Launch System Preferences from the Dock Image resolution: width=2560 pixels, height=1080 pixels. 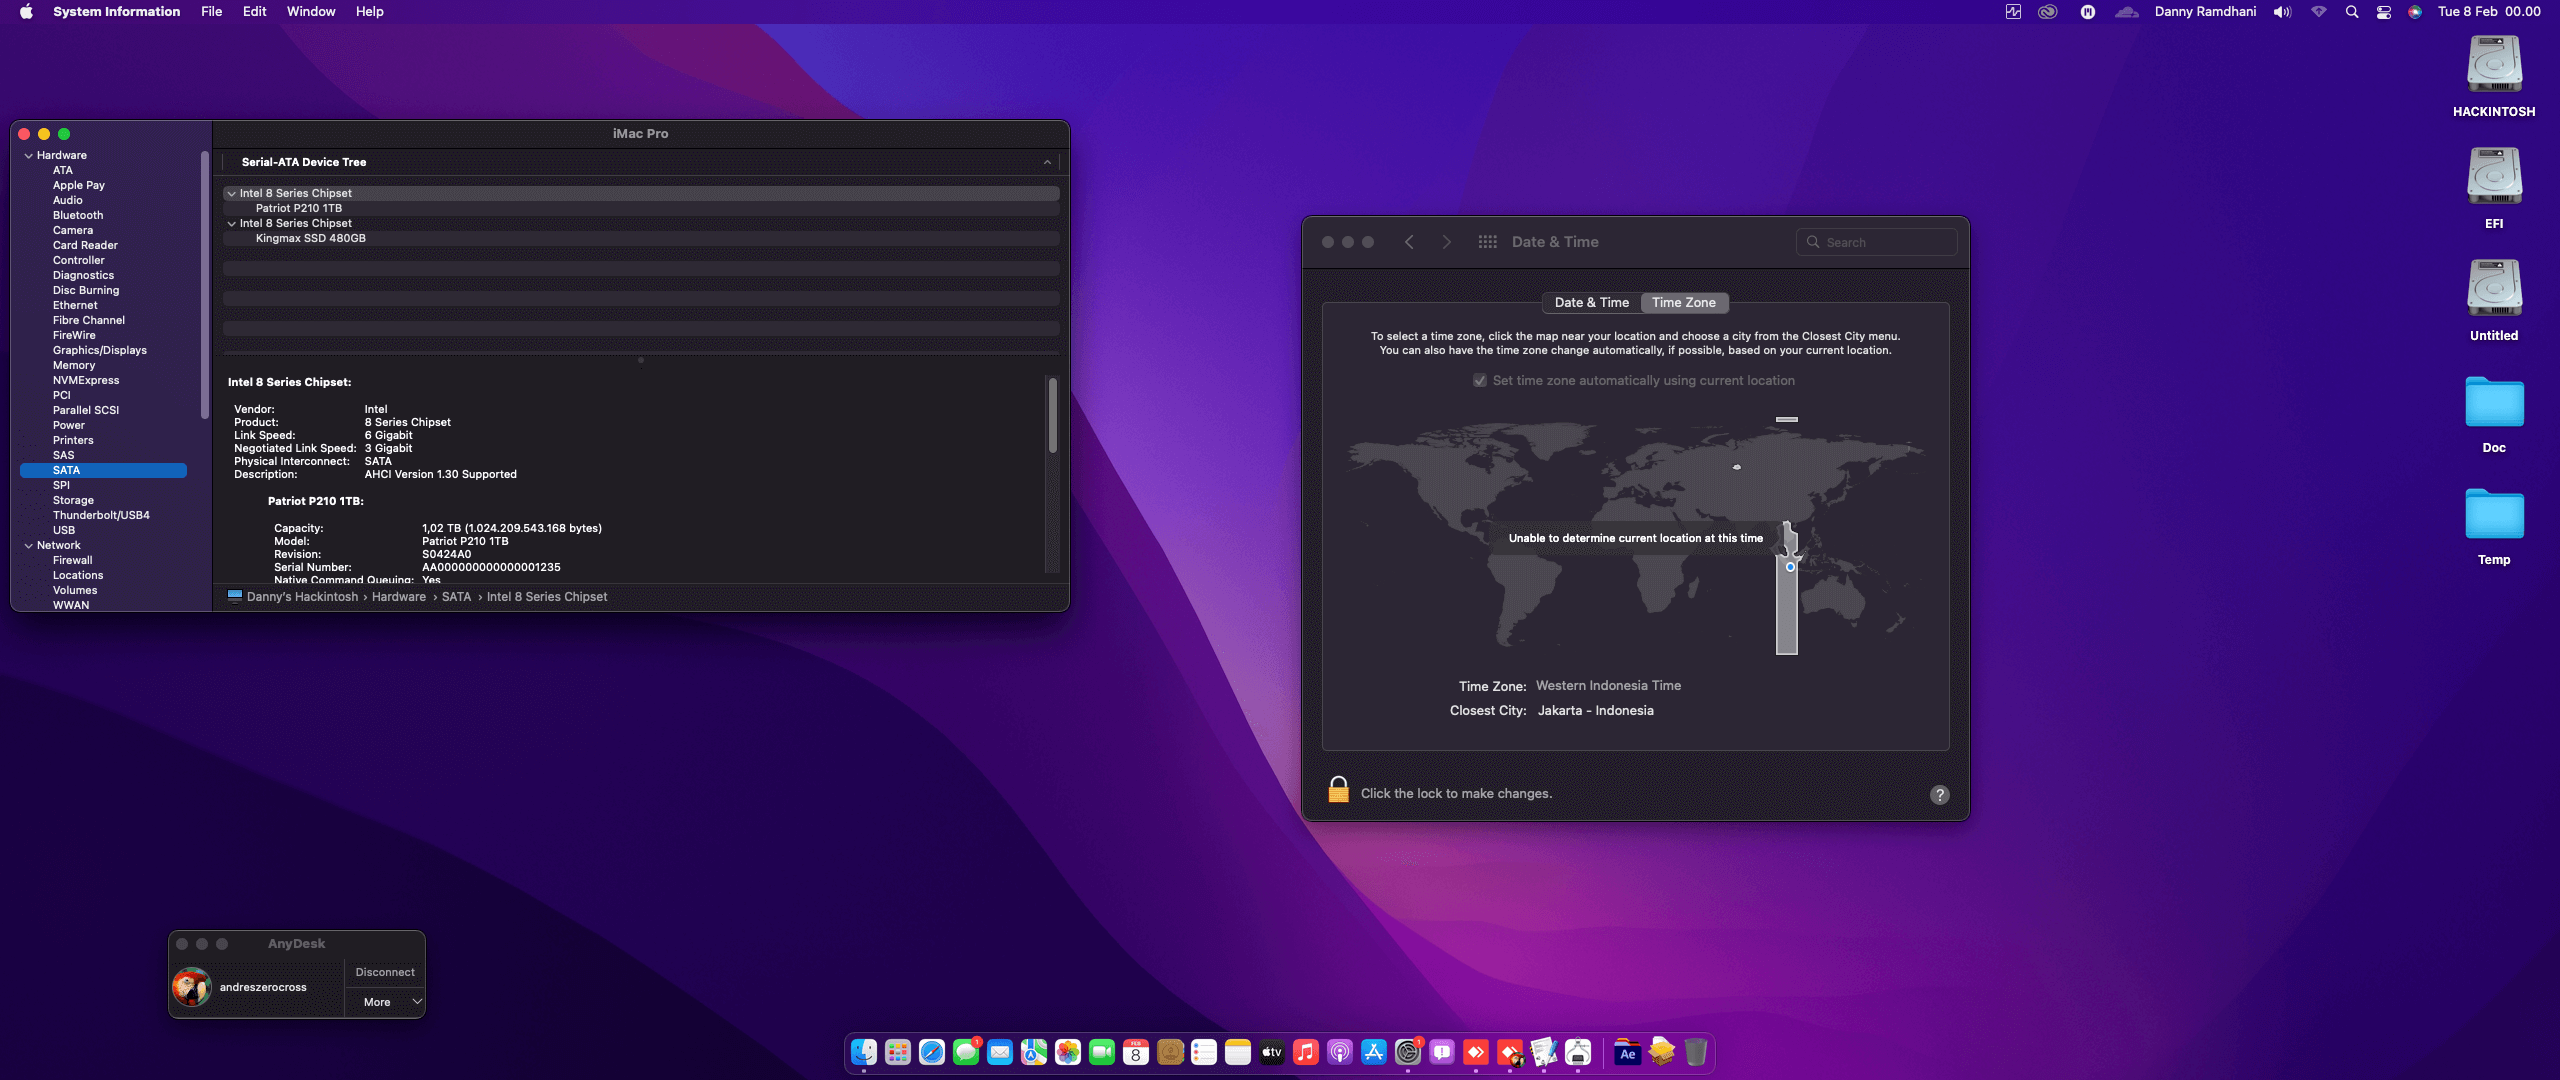pyautogui.click(x=1407, y=1052)
